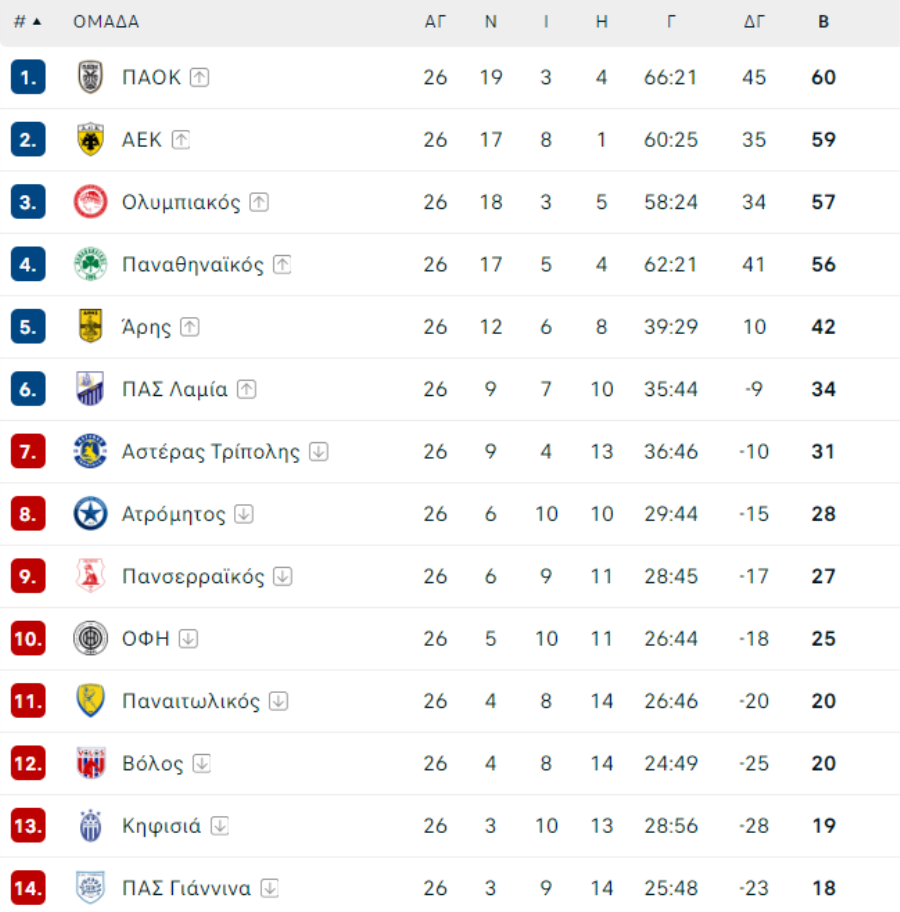Click the down-arrow icon beside Κηφισιά
This screenshot has width=900, height=912.
219,825
